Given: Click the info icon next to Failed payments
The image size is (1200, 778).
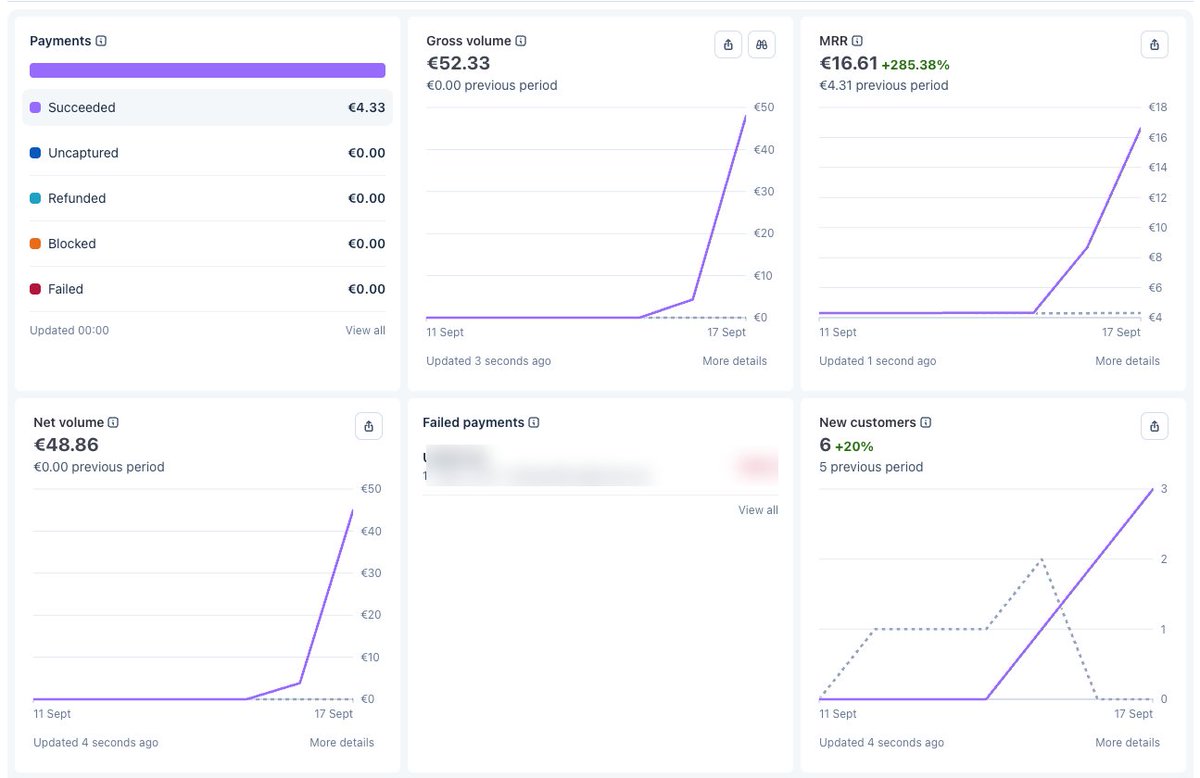Looking at the screenshot, I should (534, 423).
